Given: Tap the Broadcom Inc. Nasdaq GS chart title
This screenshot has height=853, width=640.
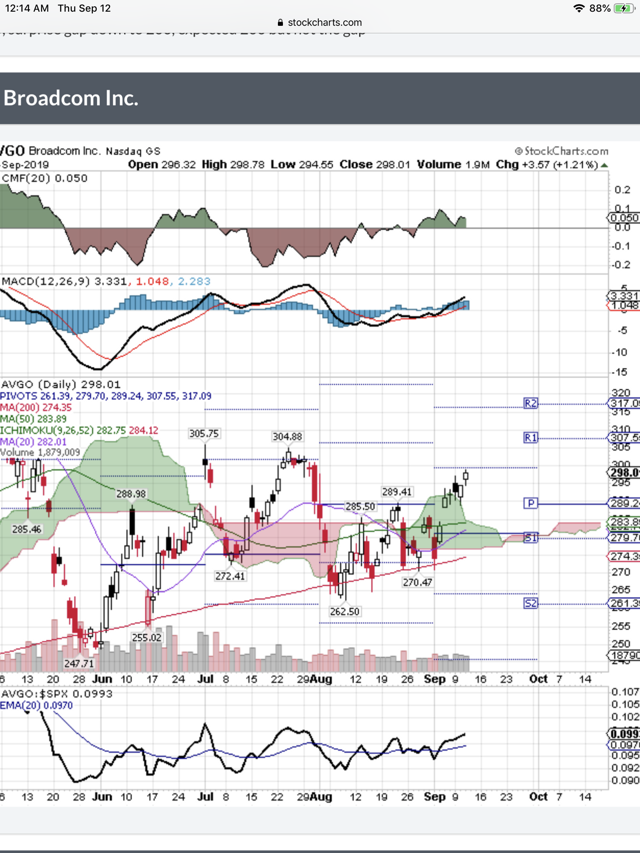Looking at the screenshot, I should 95,151.
